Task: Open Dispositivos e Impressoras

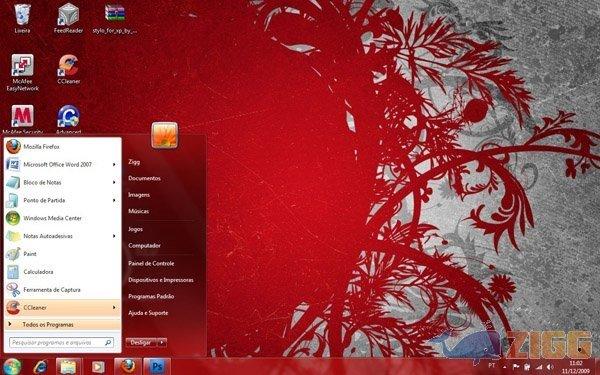Action: point(161,280)
